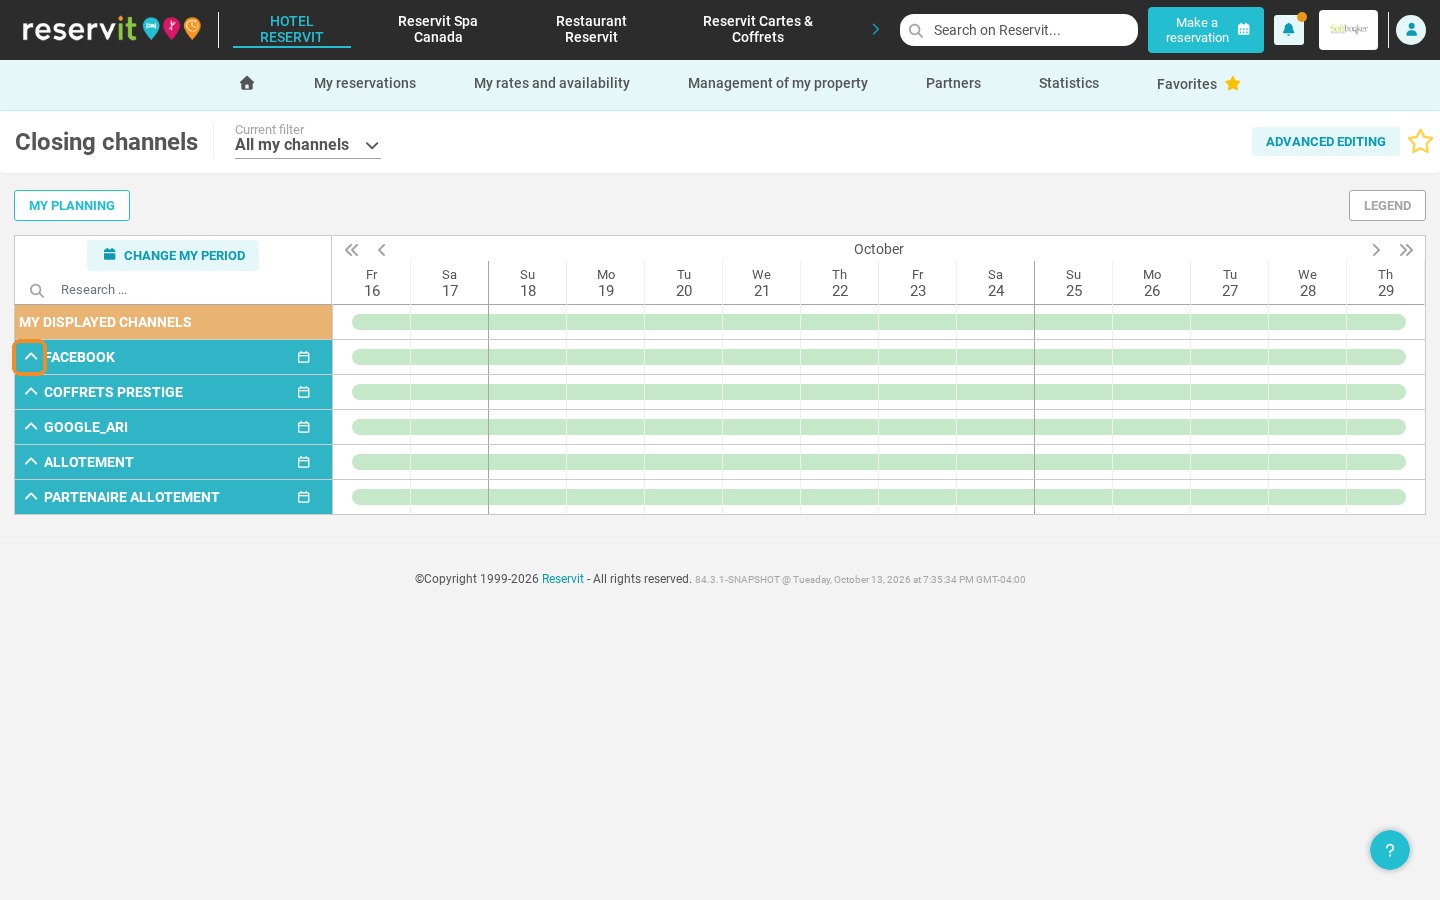The height and width of the screenshot is (900, 1440).
Task: Switch to Reservit Cartes & Coffrets tab
Action: pos(758,29)
